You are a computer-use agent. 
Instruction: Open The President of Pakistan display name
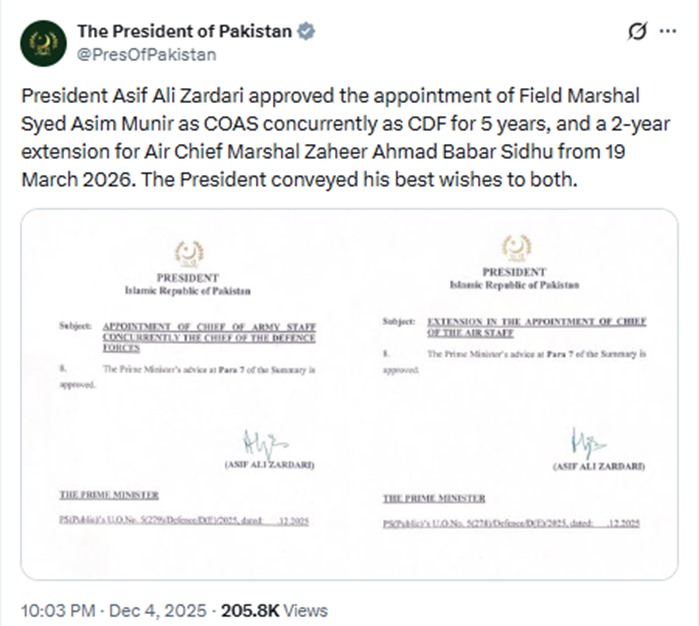[x=184, y=31]
